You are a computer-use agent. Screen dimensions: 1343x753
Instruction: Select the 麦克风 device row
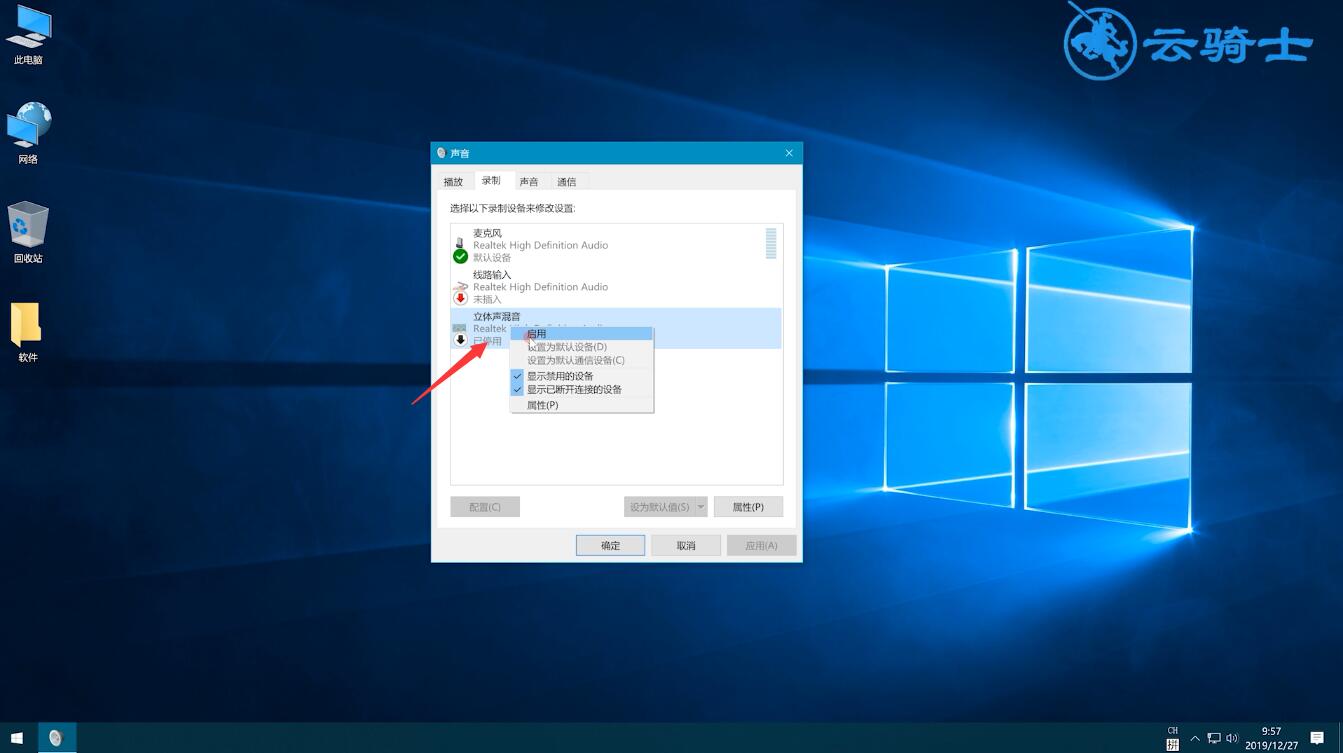click(616, 245)
